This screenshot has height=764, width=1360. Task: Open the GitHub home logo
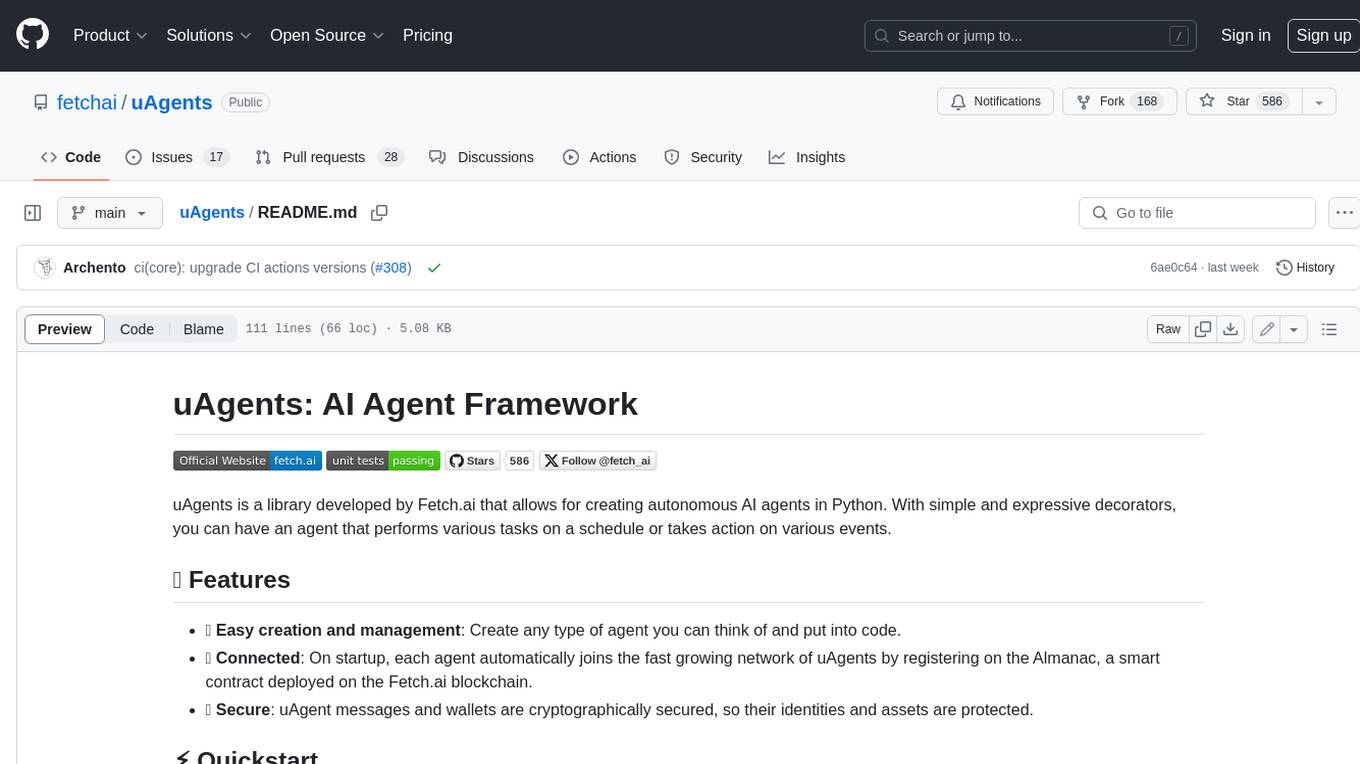pyautogui.click(x=33, y=35)
